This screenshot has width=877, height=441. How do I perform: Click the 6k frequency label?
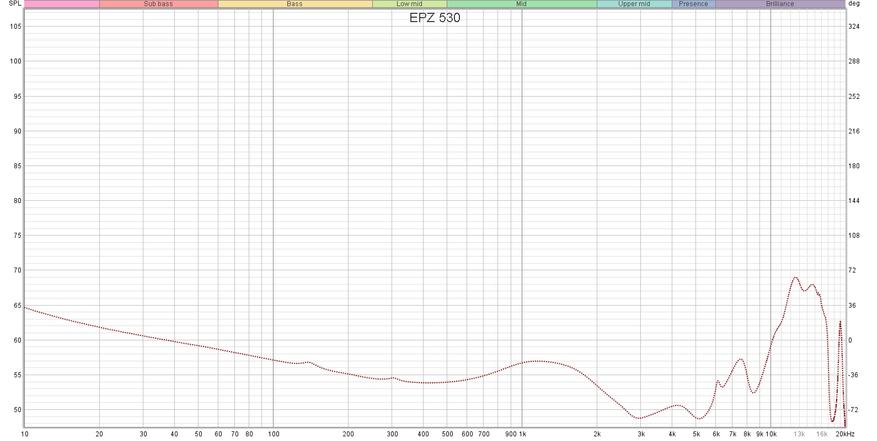(x=716, y=434)
